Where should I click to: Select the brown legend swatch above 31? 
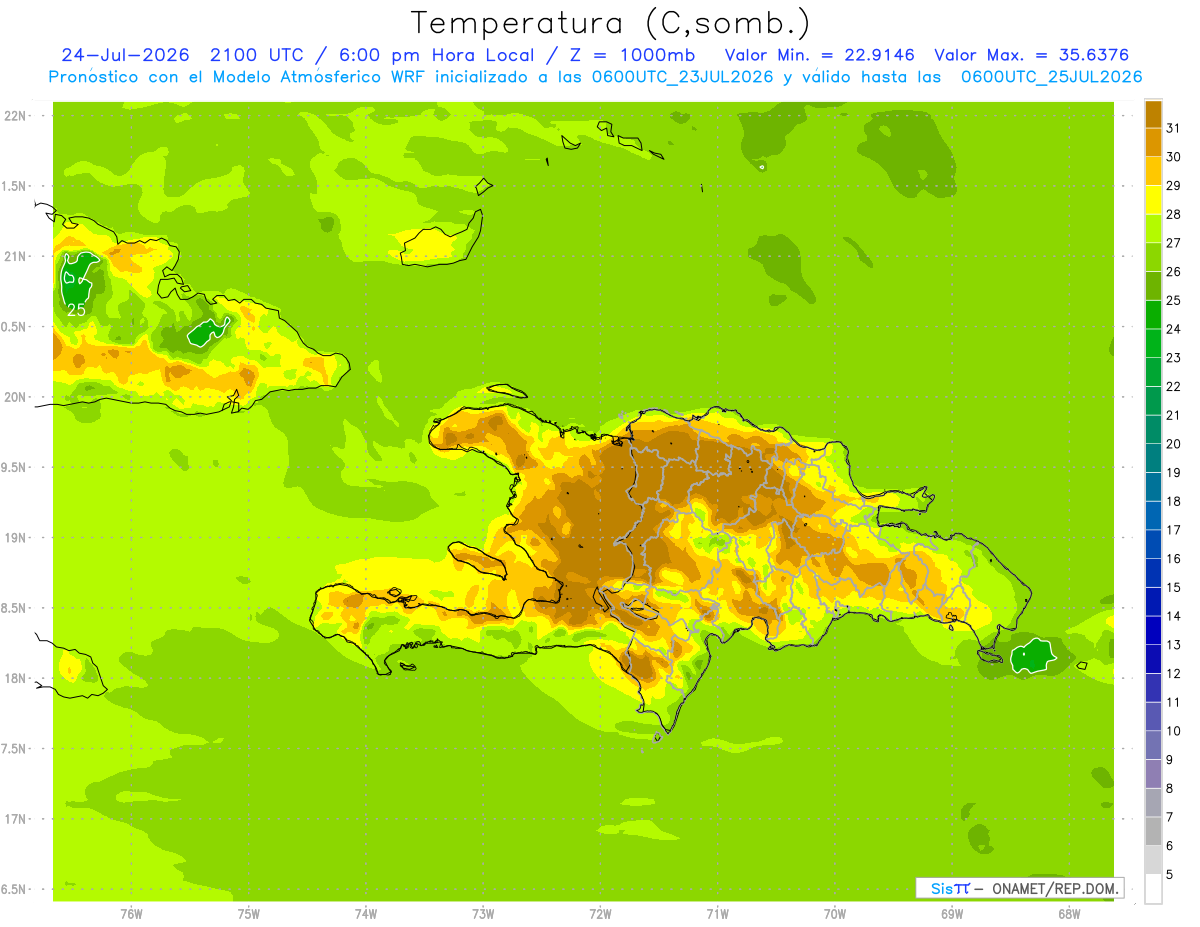[1153, 113]
